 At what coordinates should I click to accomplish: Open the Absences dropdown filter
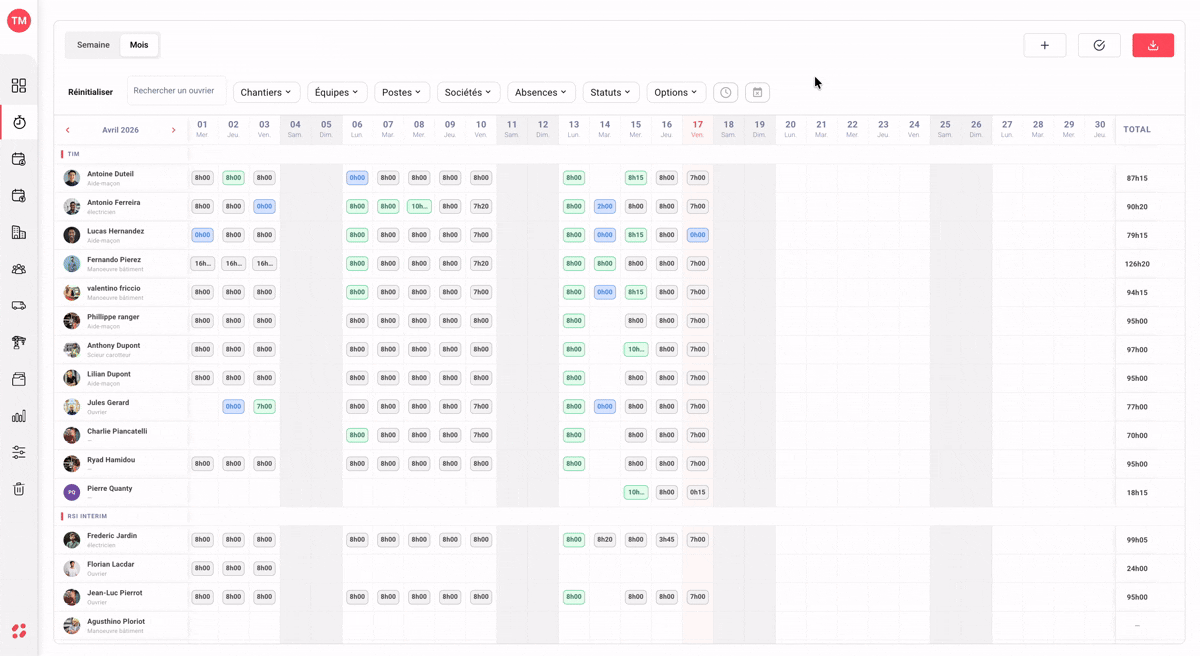(541, 92)
